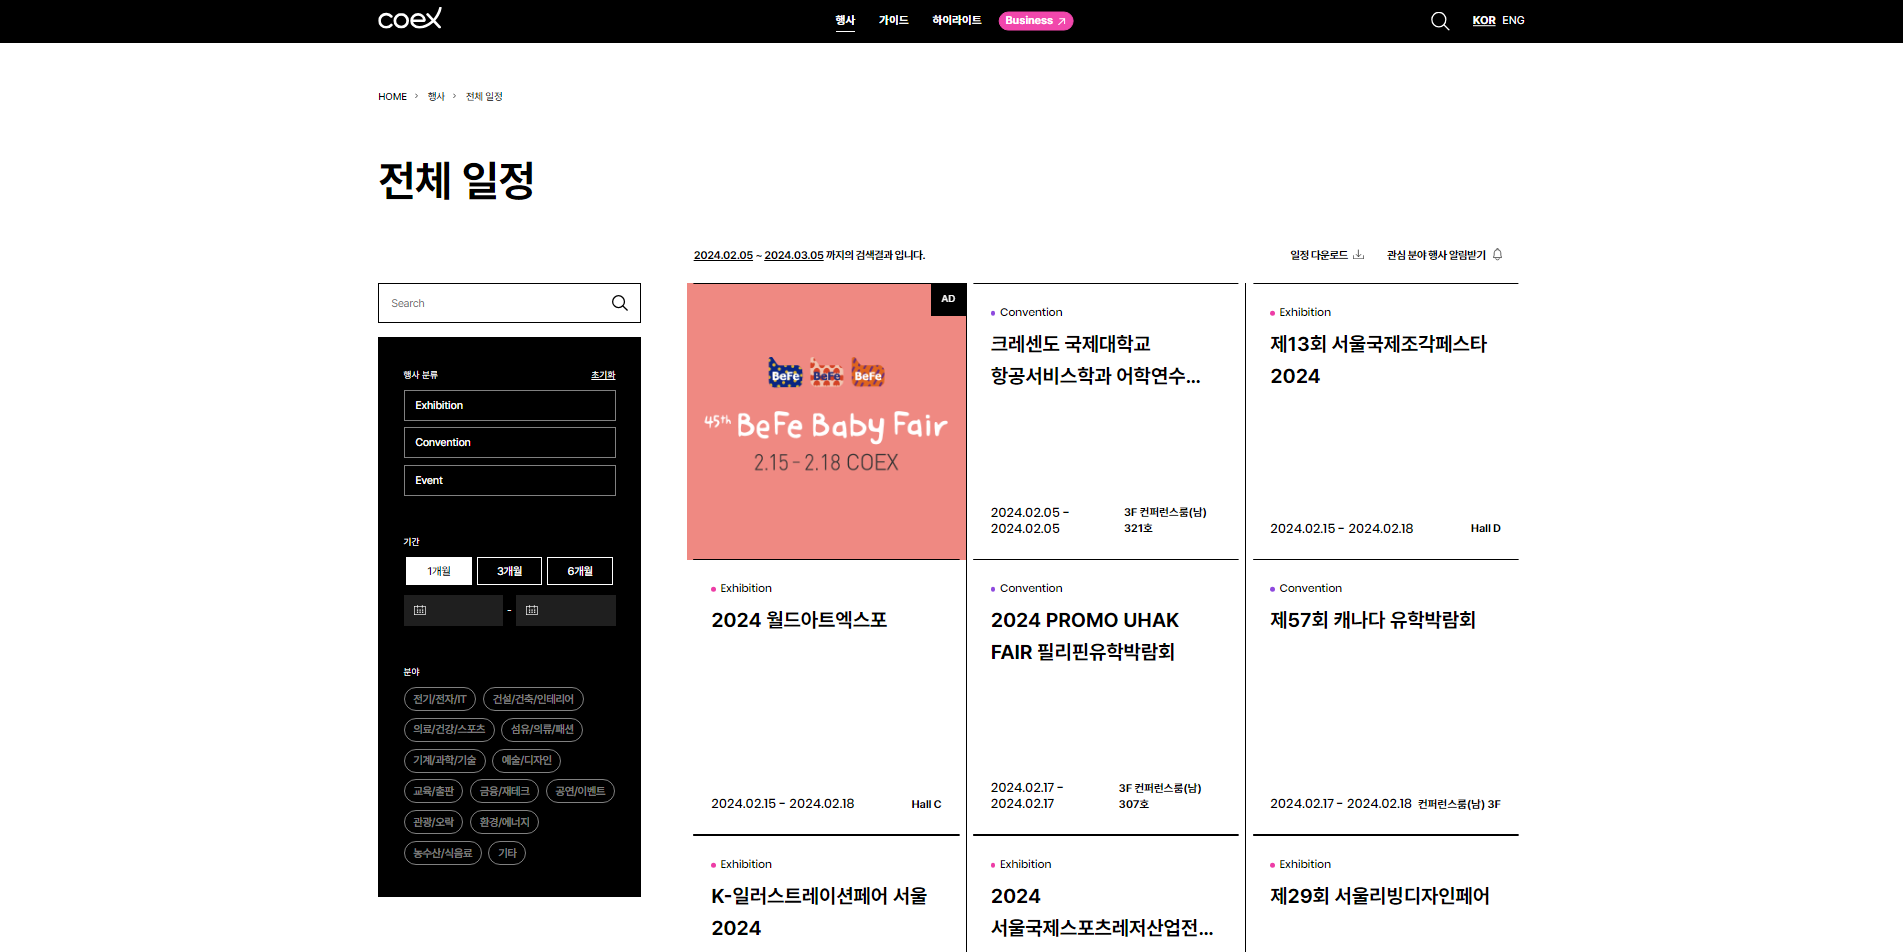The image size is (1903, 952).
Task: Toggle the 환경/에너지 field tag
Action: (504, 822)
